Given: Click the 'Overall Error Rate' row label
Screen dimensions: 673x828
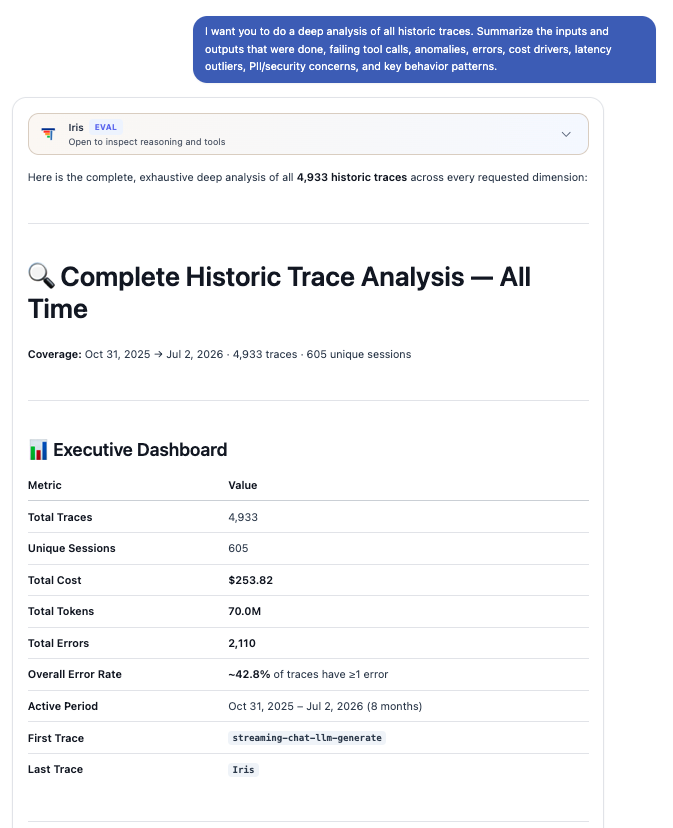Looking at the screenshot, I should (x=75, y=675).
